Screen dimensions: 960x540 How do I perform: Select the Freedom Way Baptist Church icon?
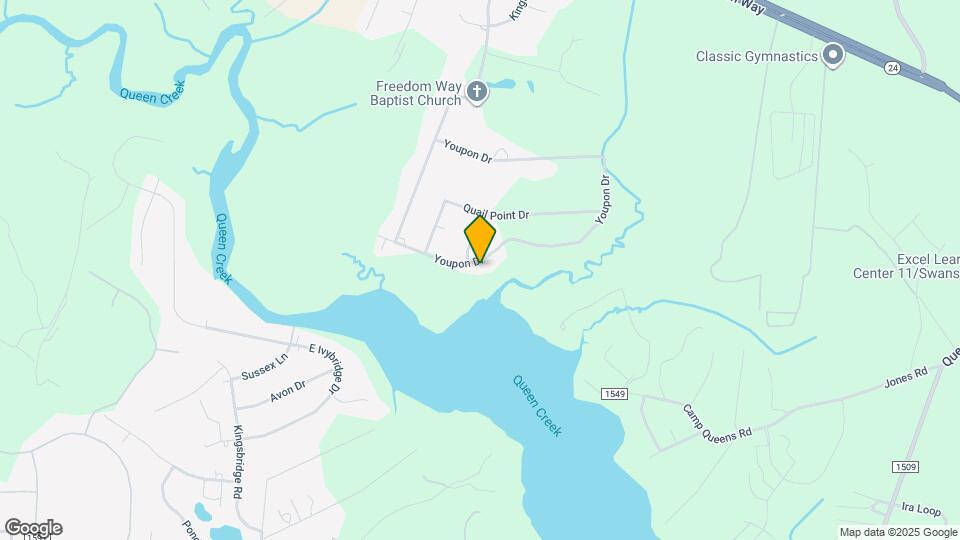(x=477, y=92)
